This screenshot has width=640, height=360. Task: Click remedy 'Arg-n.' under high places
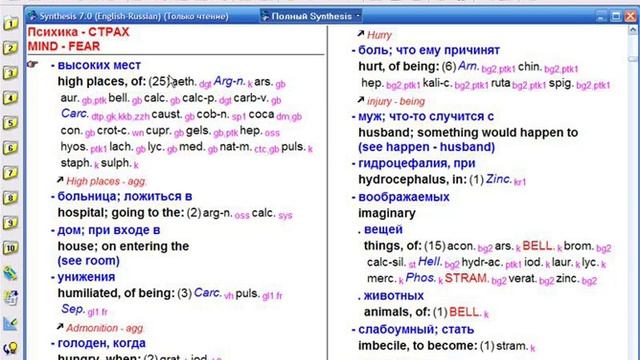pos(229,81)
